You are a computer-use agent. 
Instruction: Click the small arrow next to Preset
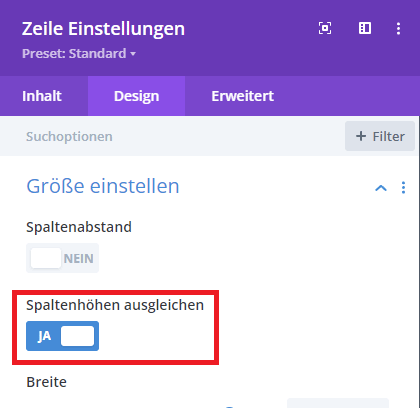pyautogui.click(x=133, y=54)
